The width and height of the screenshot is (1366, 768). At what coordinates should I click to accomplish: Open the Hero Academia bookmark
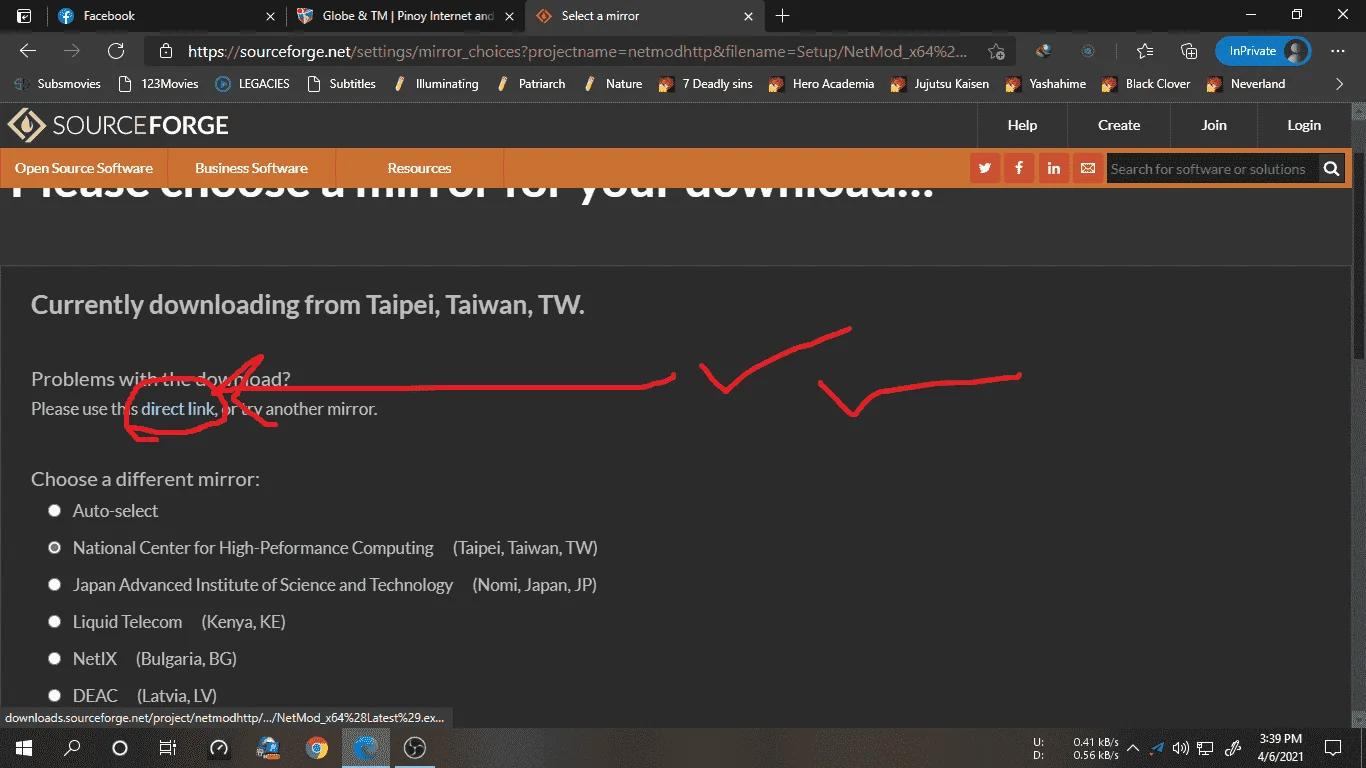[821, 84]
